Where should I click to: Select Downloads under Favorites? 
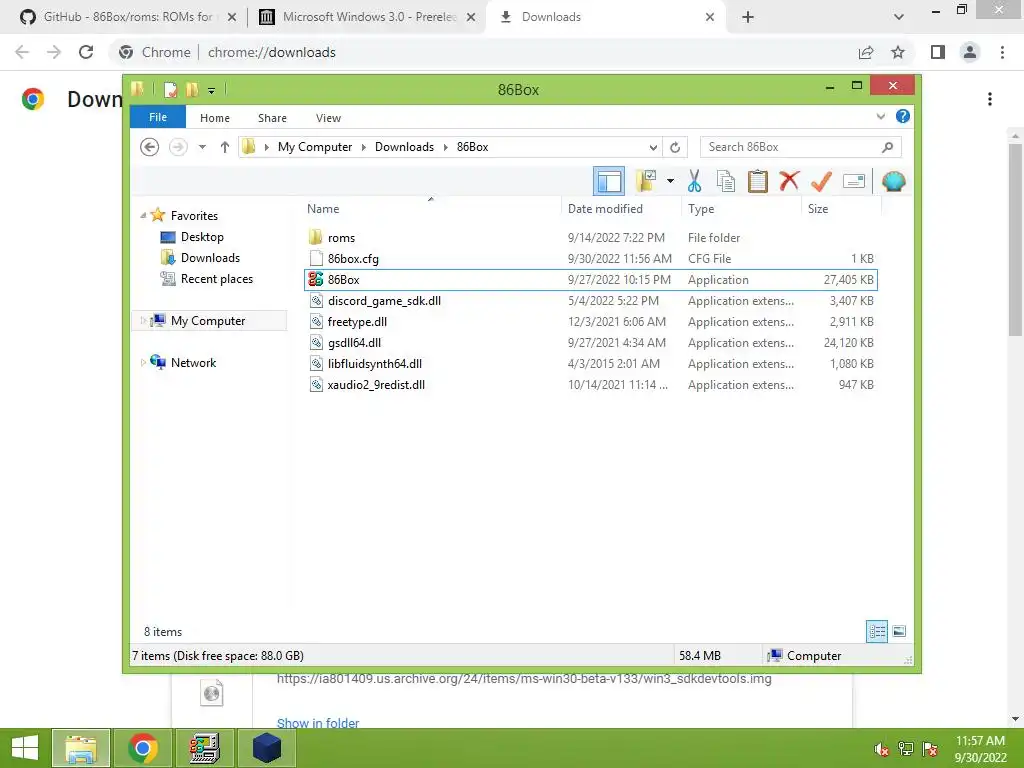click(x=210, y=258)
